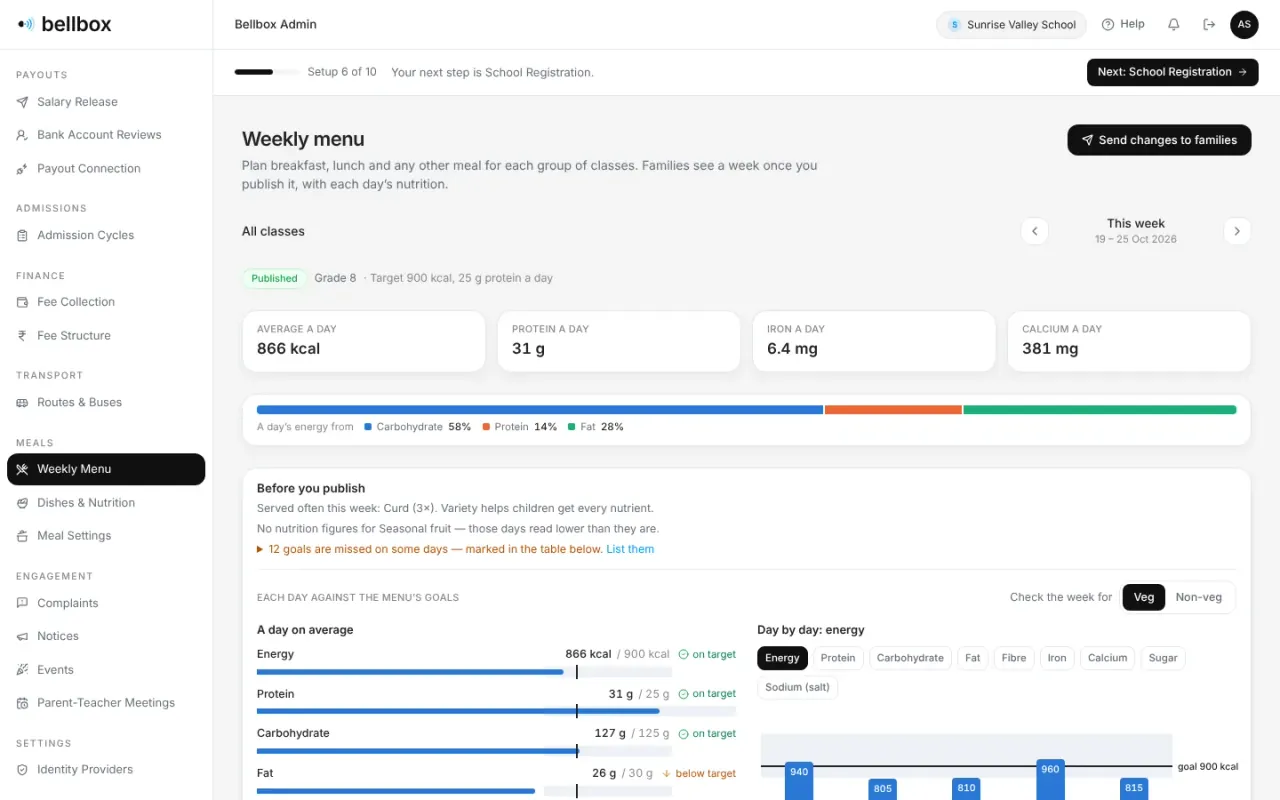This screenshot has width=1280, height=800.
Task: Click Next: School Registration button
Action: [x=1172, y=72]
